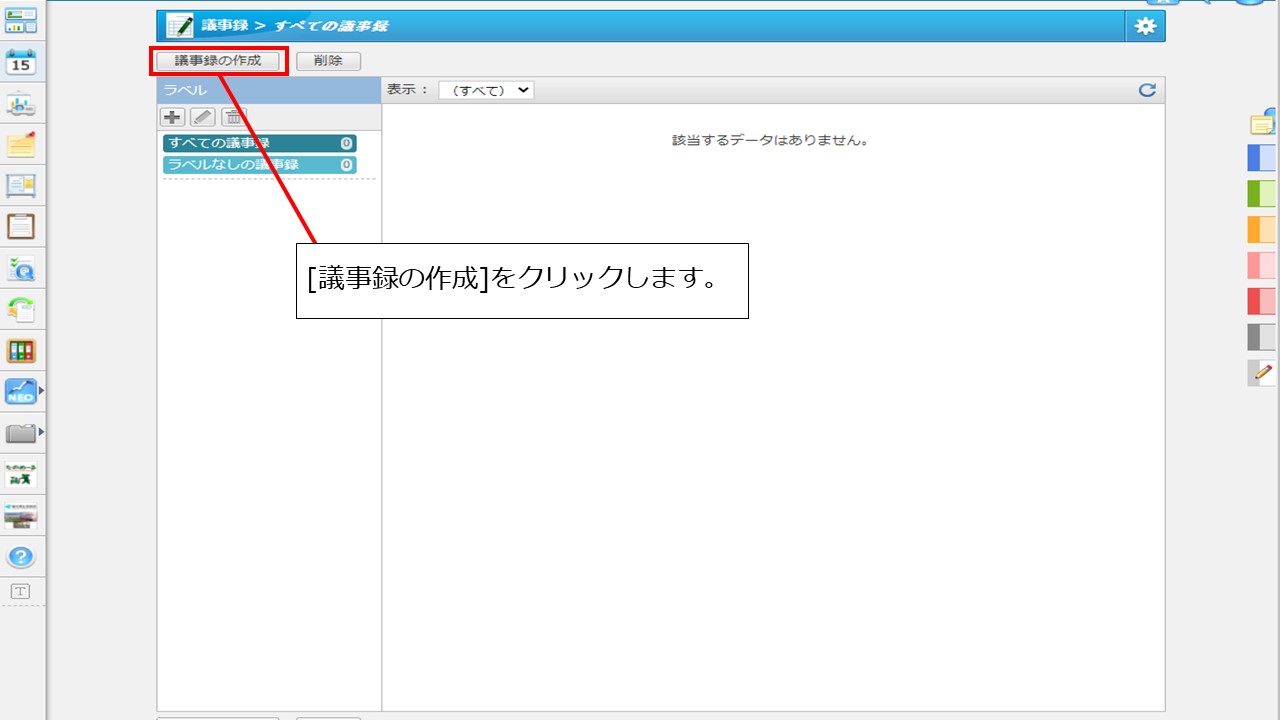1280x720 pixels.
Task: Open the portal dashboard icon in sidebar
Action: [21, 20]
